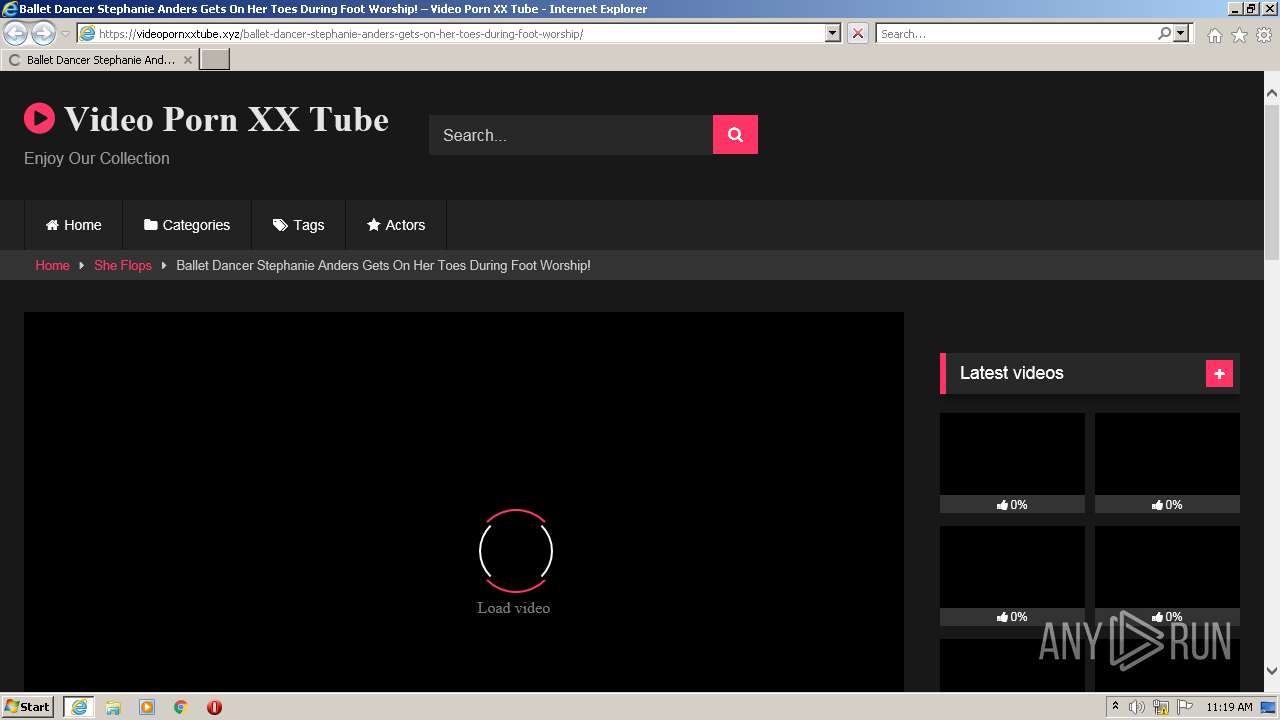This screenshot has width=1280, height=720.
Task: Follow the She Flops breadcrumb link
Action: pyautogui.click(x=123, y=265)
